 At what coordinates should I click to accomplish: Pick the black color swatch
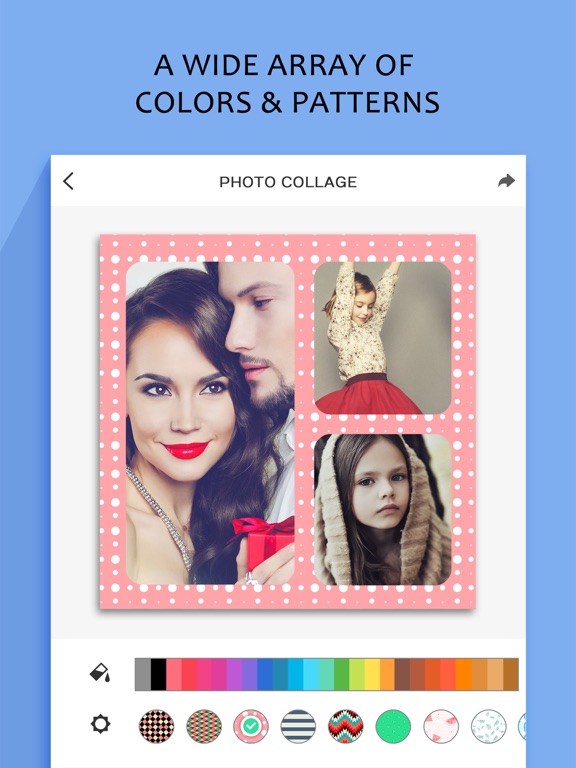[x=159, y=674]
